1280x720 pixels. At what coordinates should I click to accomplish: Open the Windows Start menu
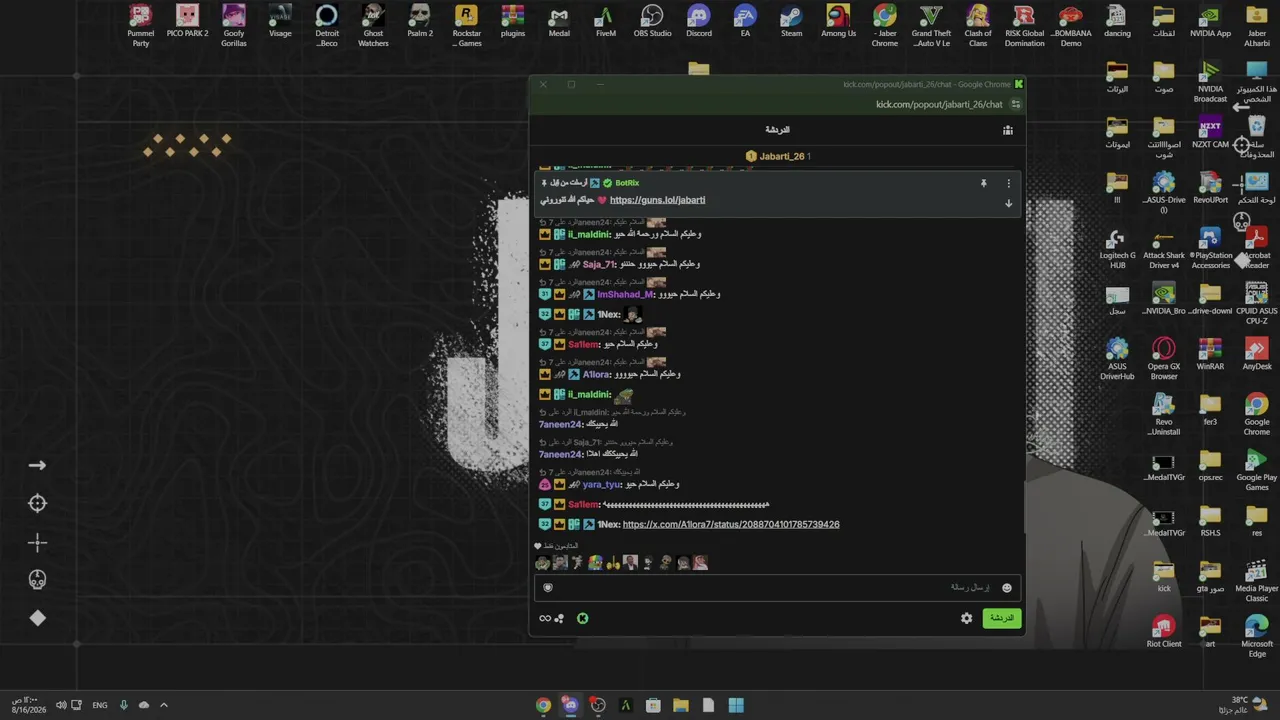736,705
